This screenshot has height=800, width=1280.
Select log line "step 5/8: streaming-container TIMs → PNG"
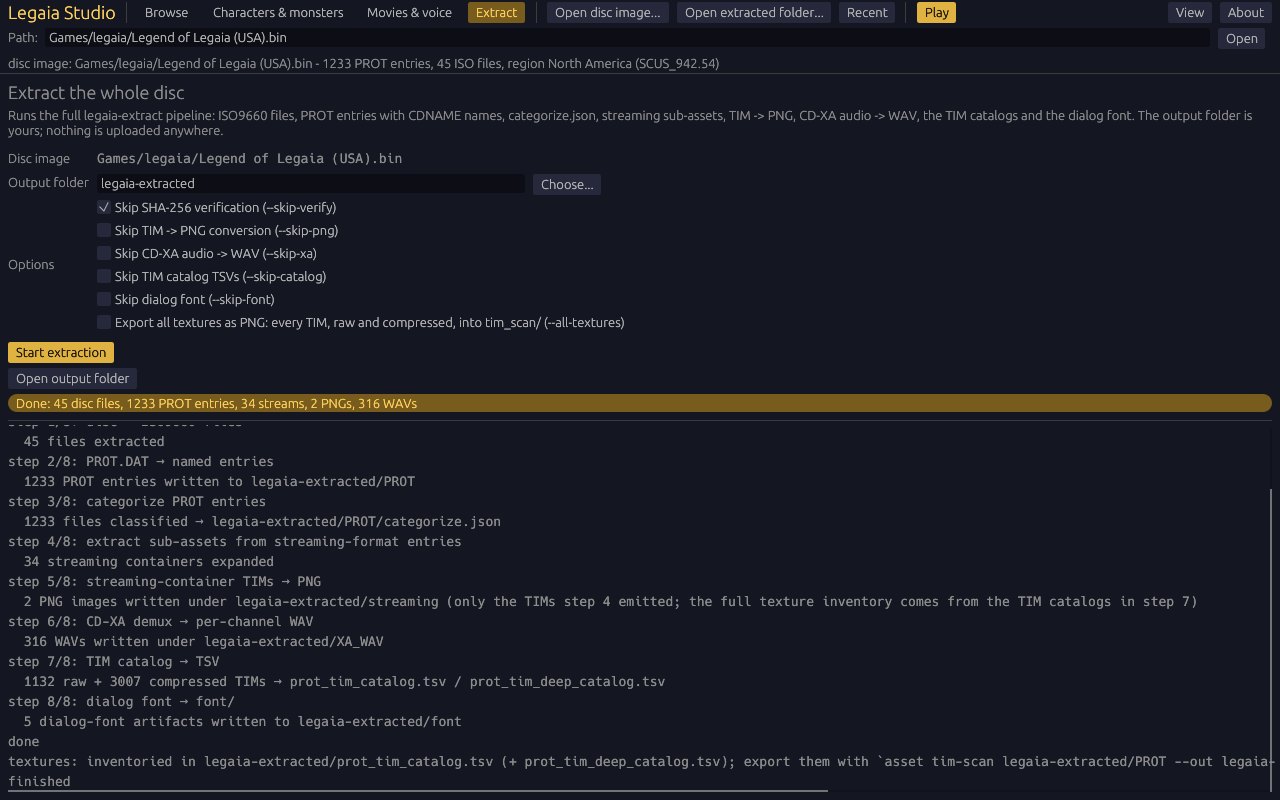tap(165, 582)
